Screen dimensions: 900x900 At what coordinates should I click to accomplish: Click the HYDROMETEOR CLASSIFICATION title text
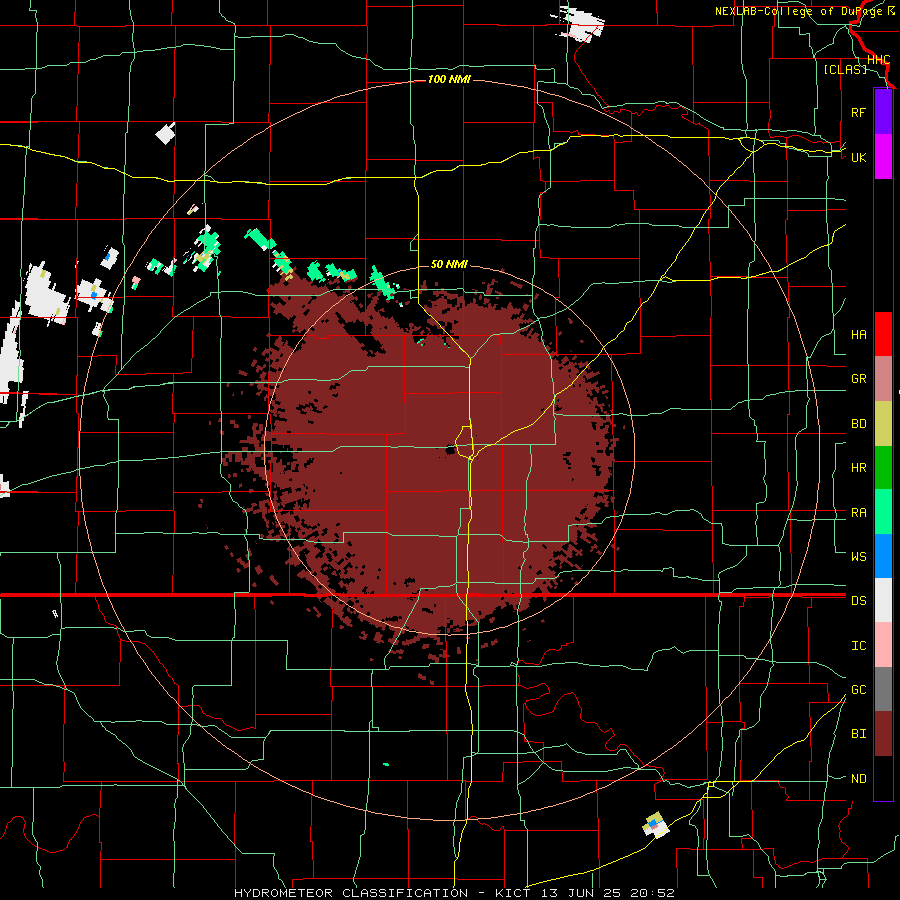point(351,893)
